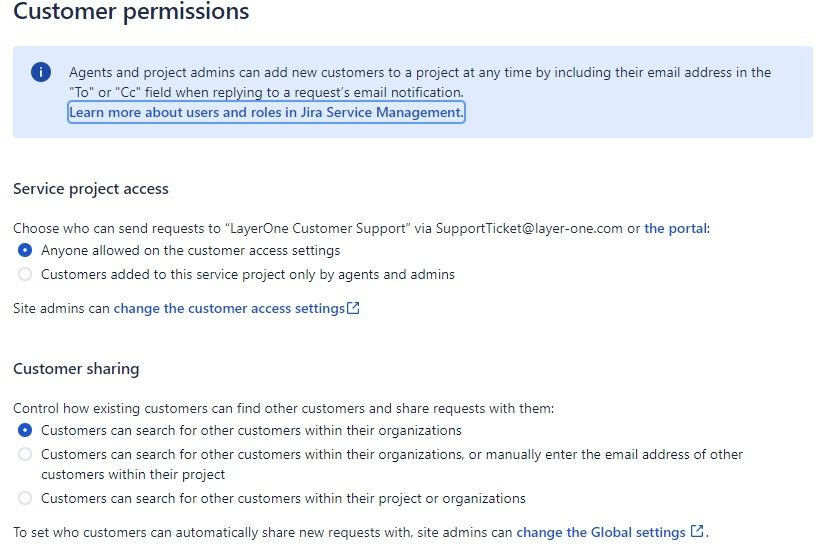Open 'the portal' link
This screenshot has width=837, height=547.
point(675,228)
